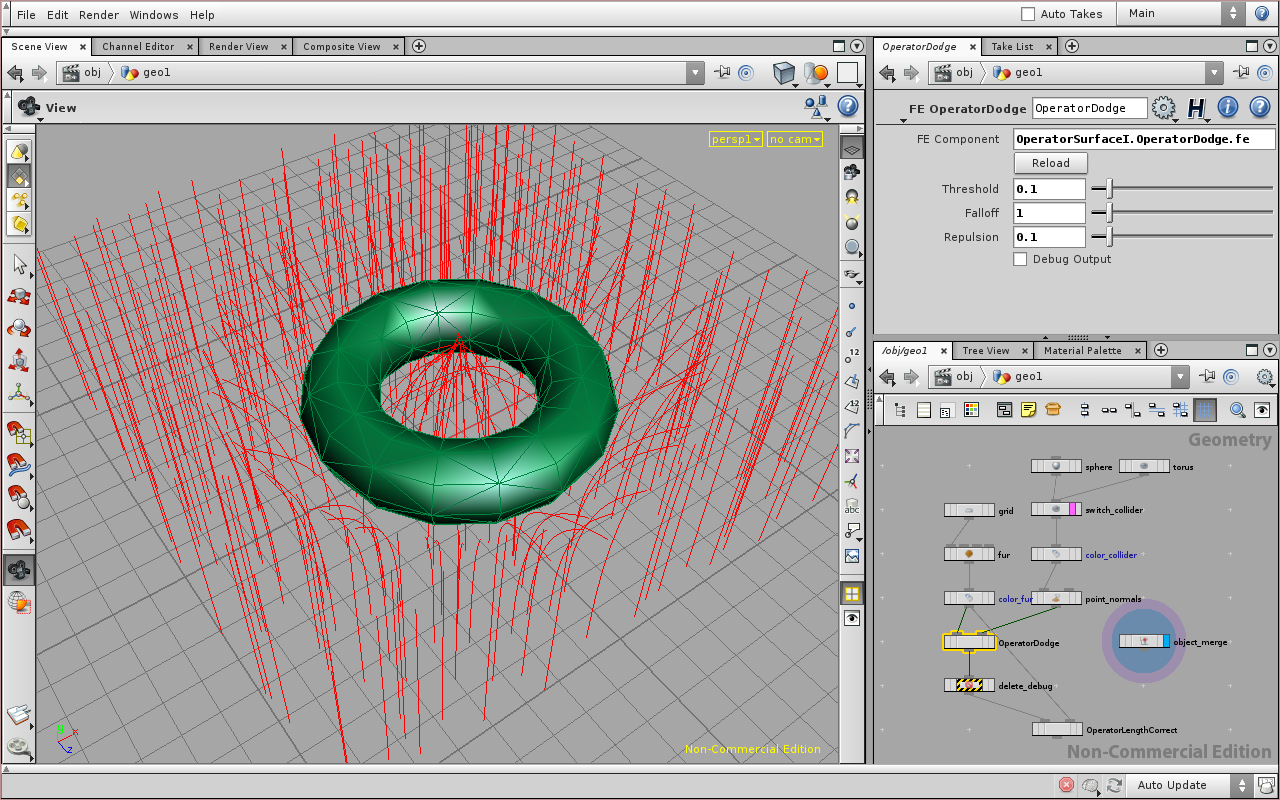The image size is (1280, 800).
Task: Expand the Scene View path dropdown
Action: tap(696, 72)
